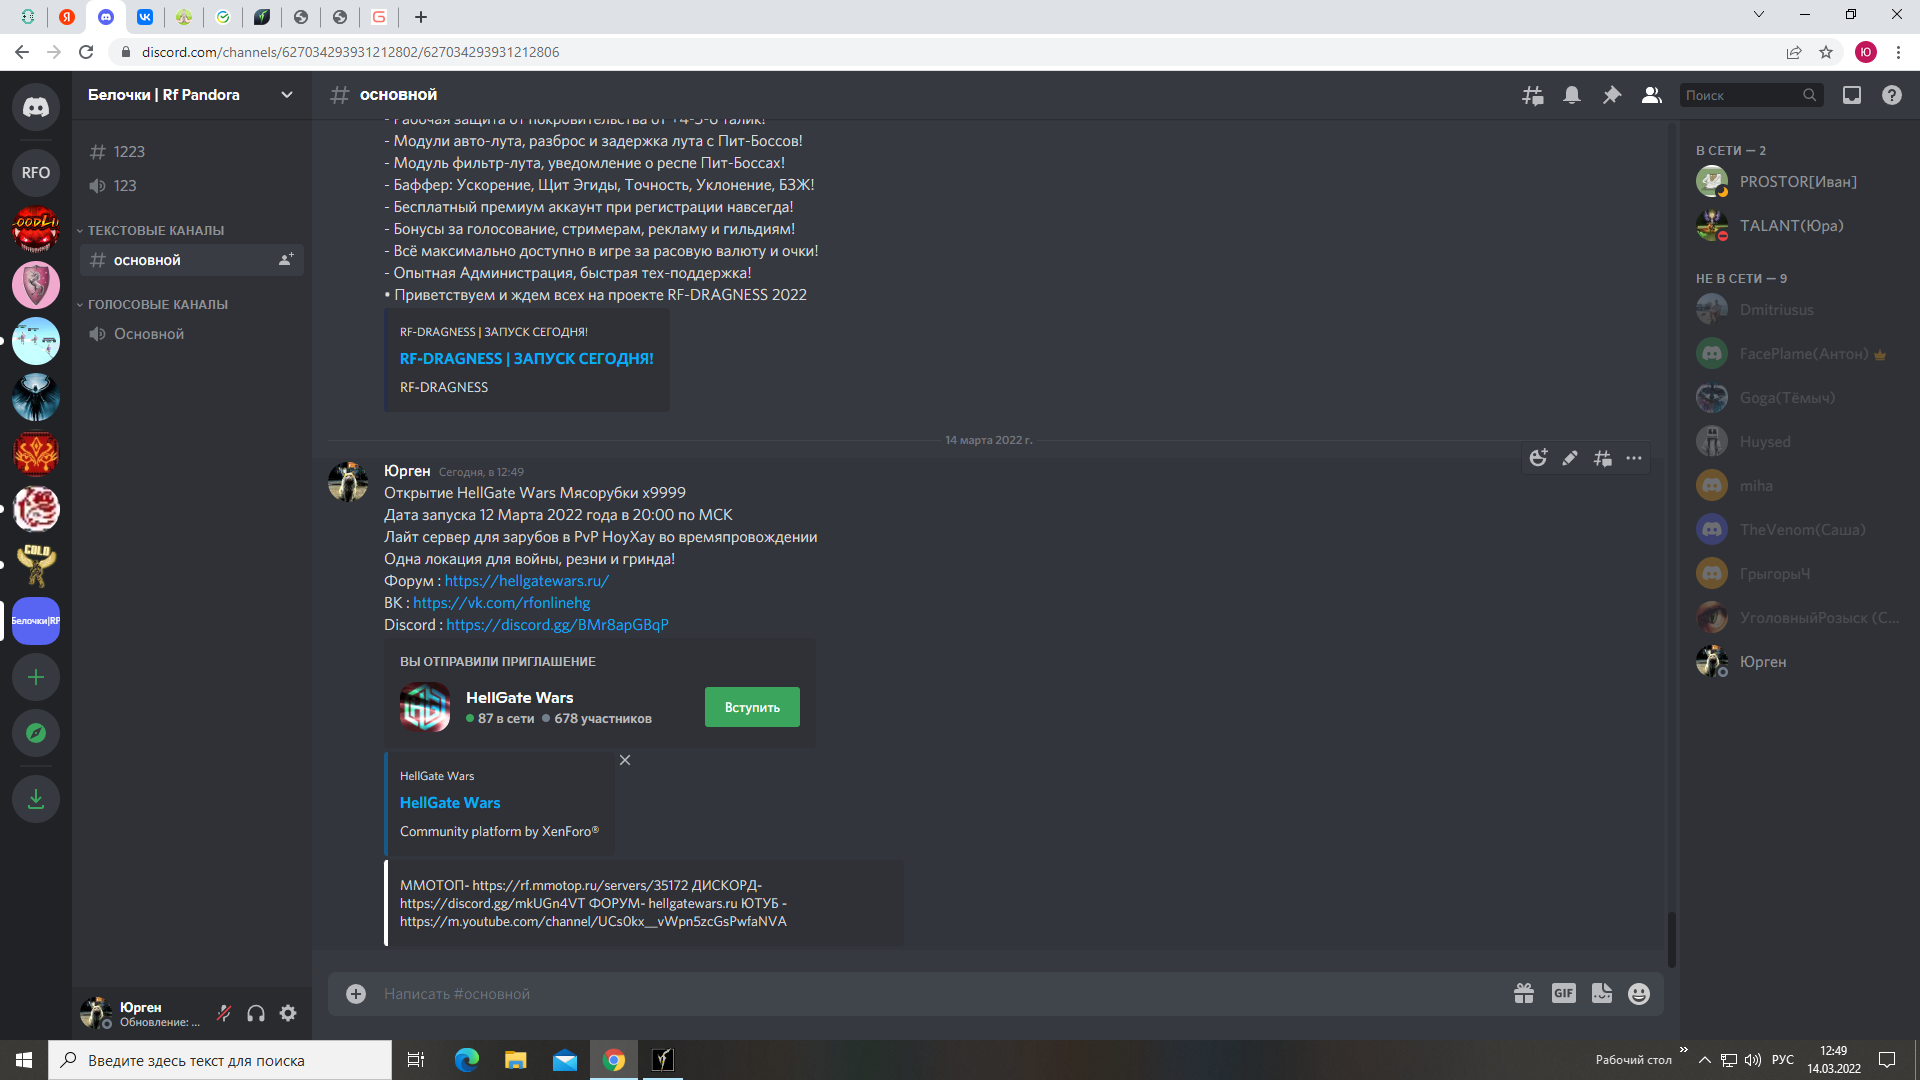The width and height of the screenshot is (1920, 1080).
Task: Open Windows Start menu
Action: (24, 1060)
